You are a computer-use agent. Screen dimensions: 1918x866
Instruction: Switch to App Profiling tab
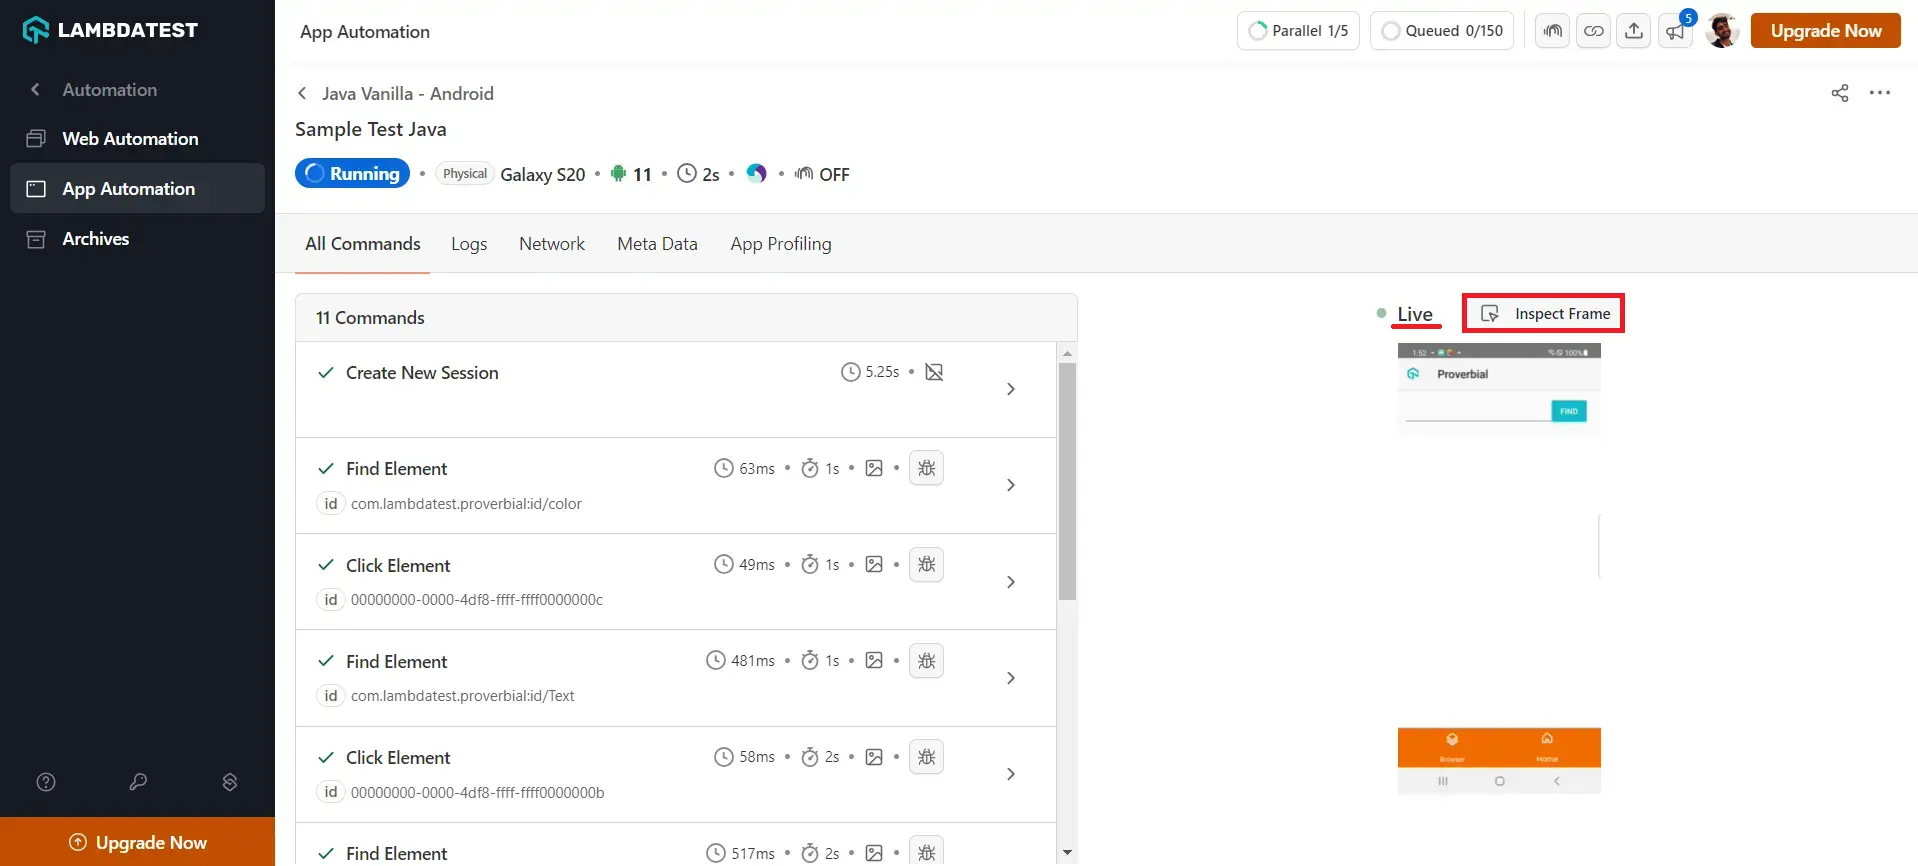tap(781, 244)
